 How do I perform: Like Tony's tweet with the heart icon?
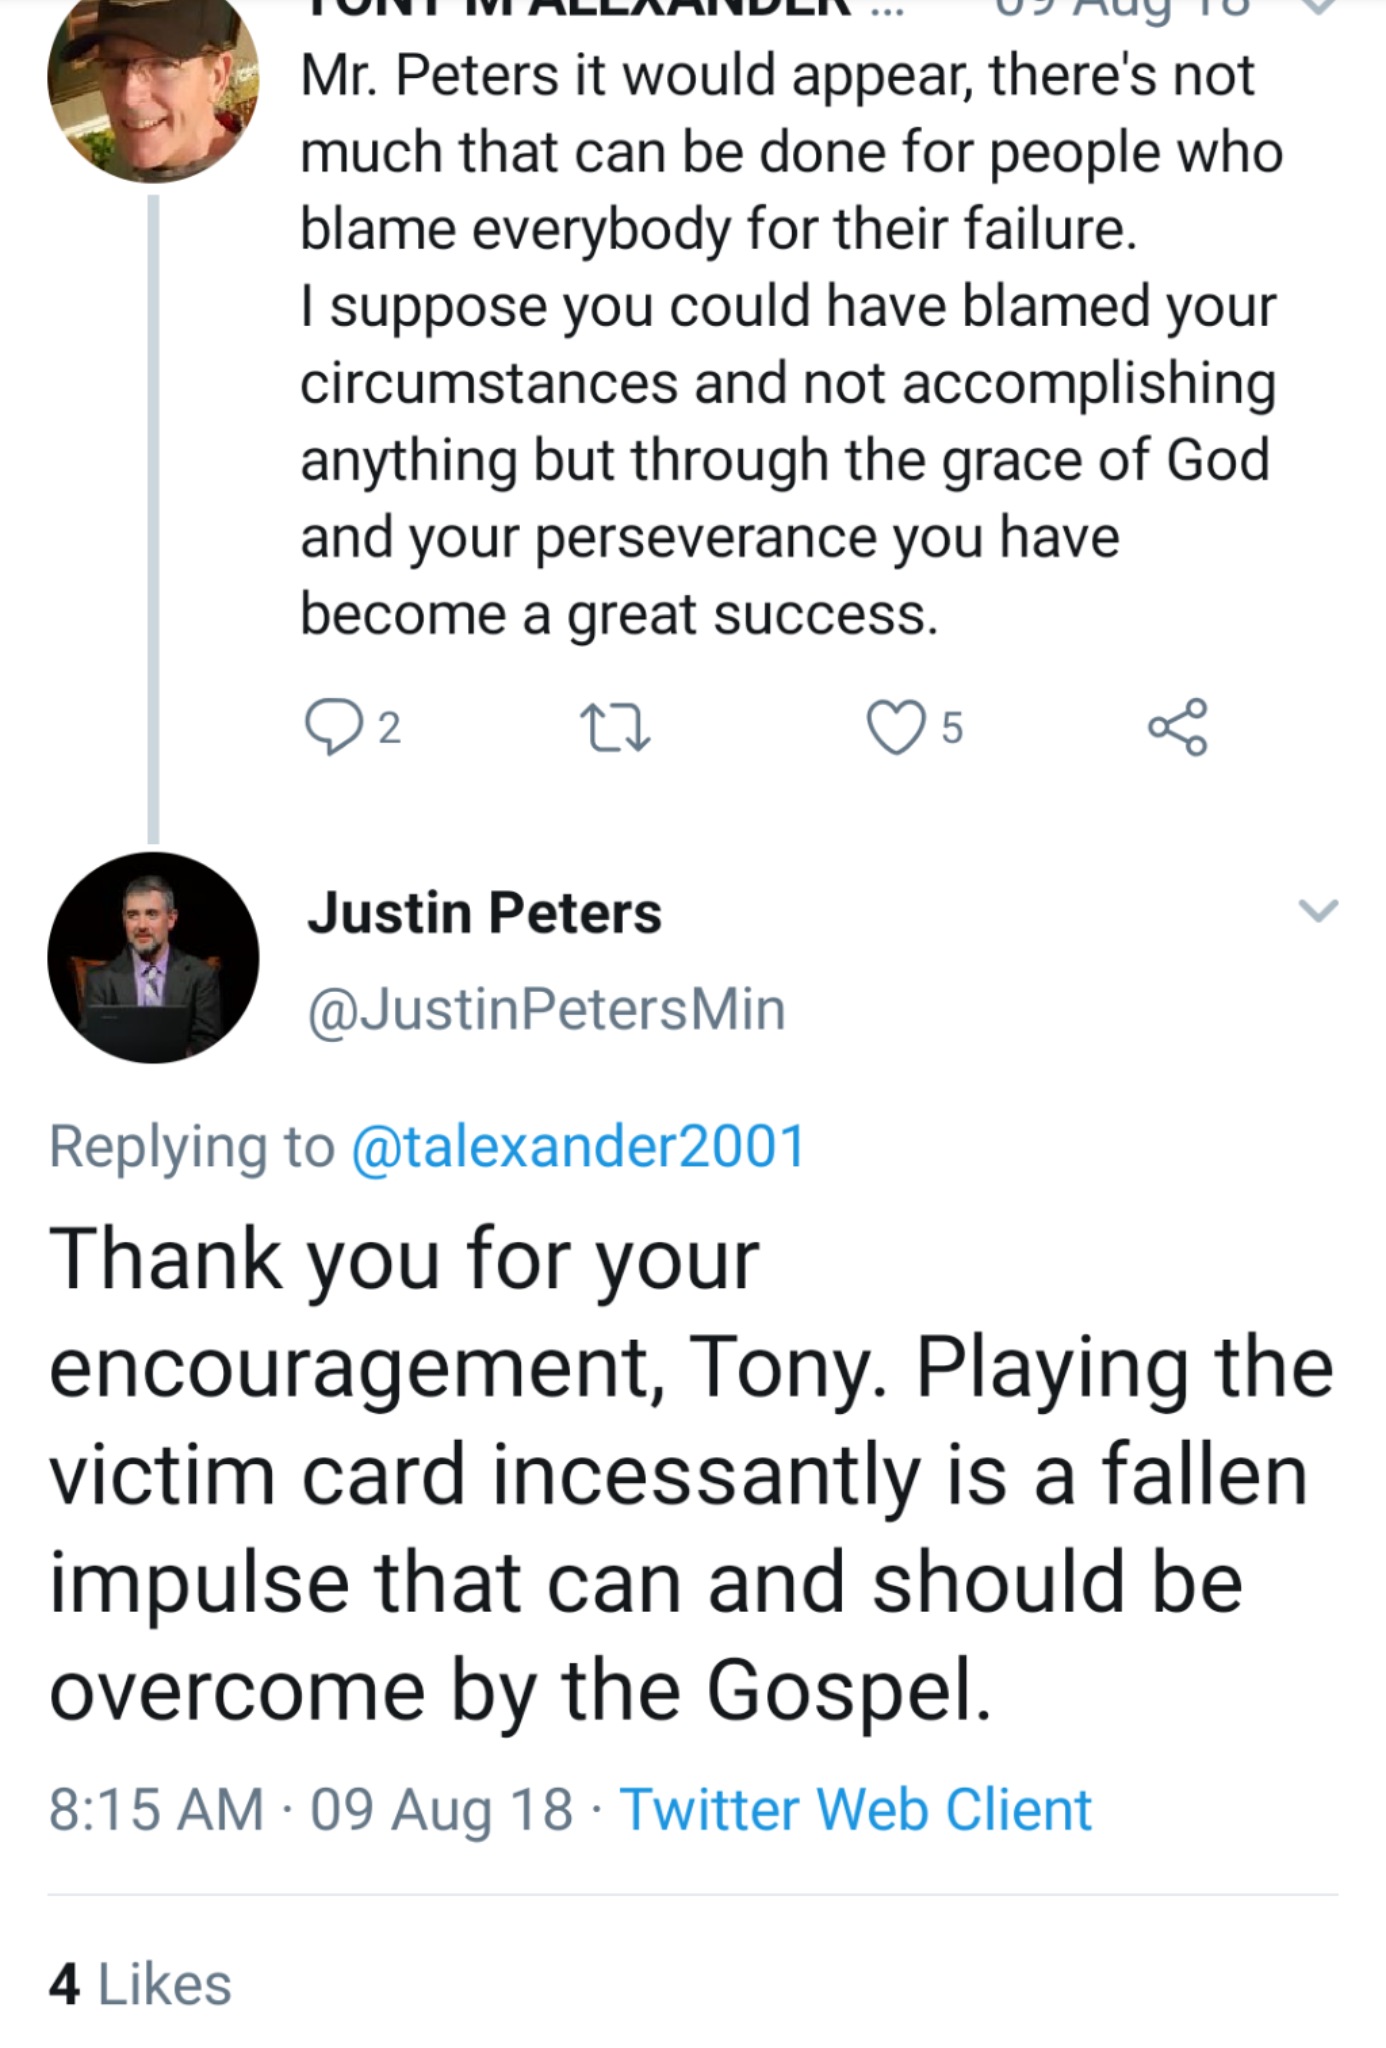895,727
